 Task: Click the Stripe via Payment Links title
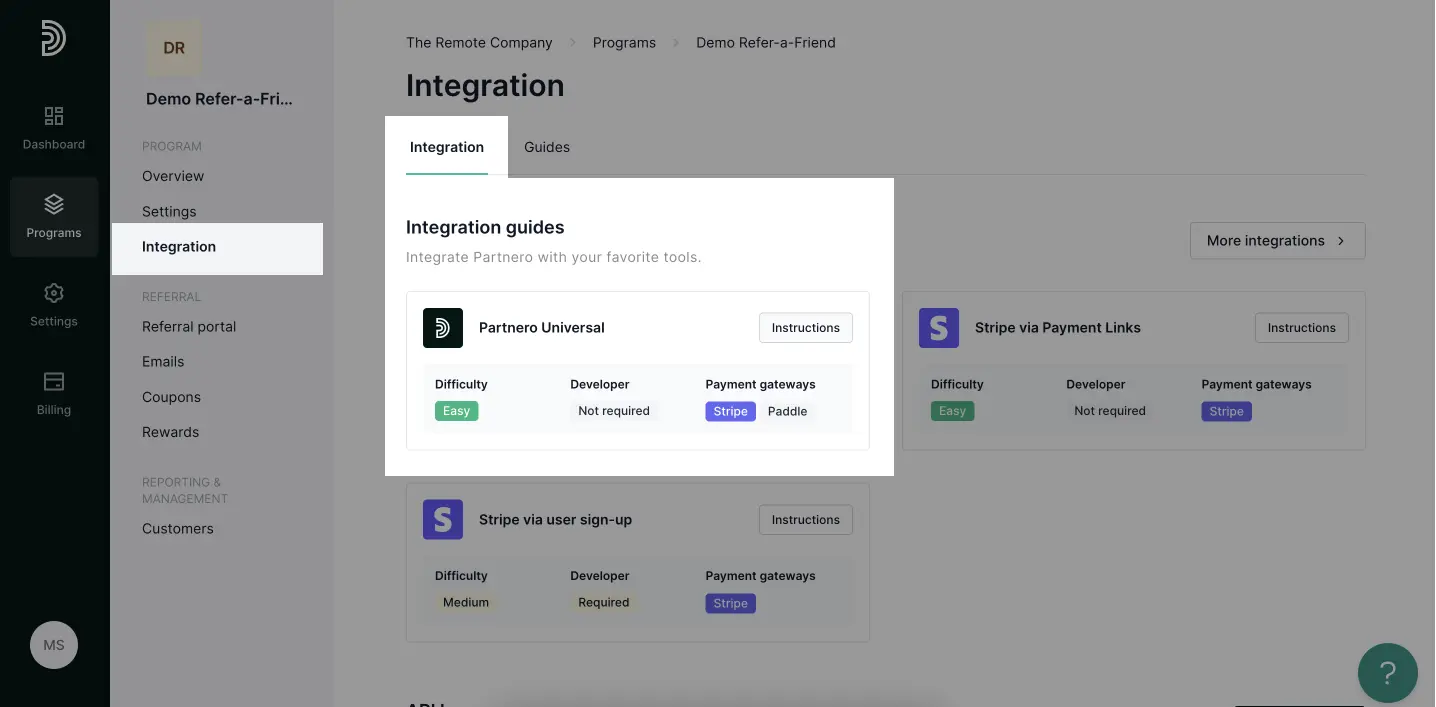point(1058,328)
